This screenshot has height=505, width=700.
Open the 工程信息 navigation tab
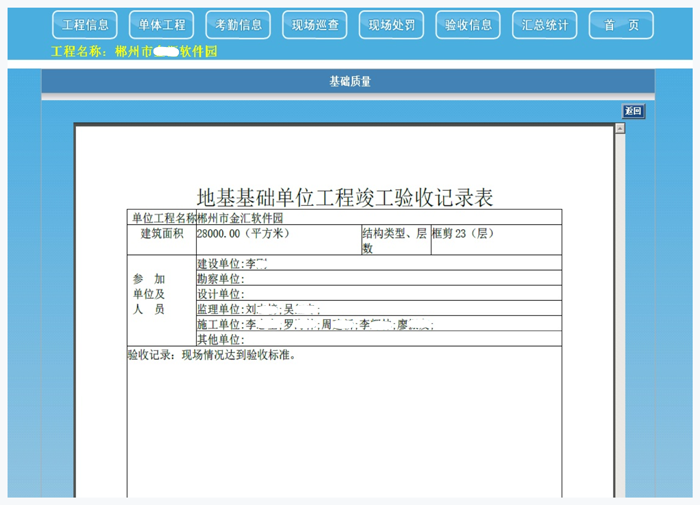click(85, 25)
